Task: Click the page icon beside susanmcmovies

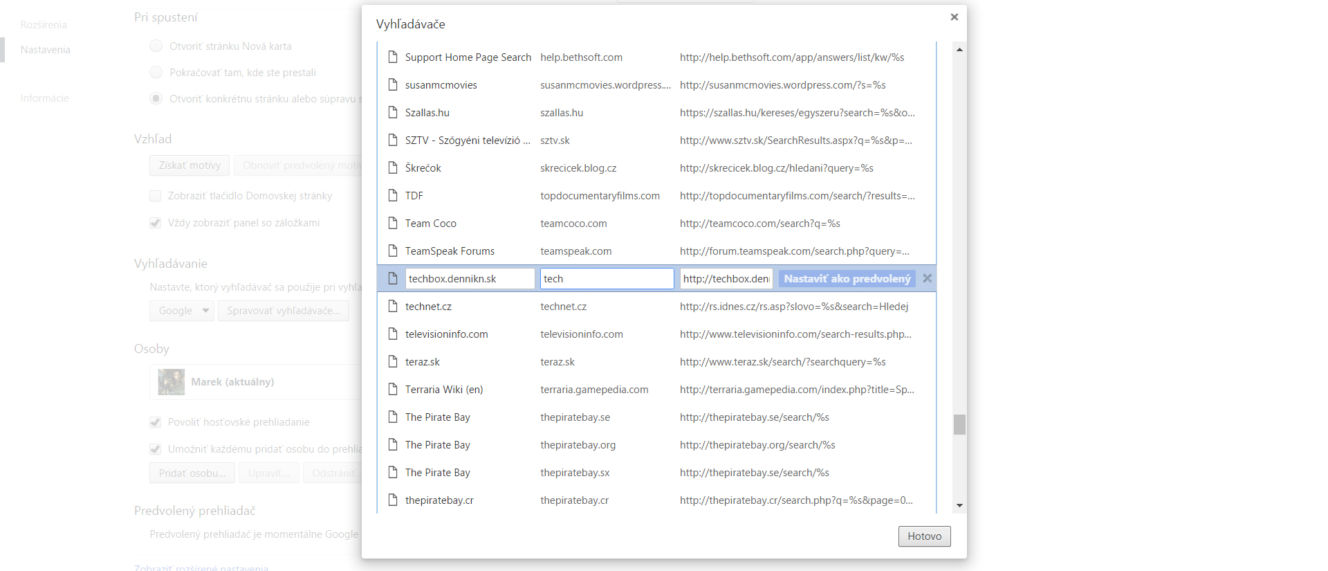Action: pos(393,85)
